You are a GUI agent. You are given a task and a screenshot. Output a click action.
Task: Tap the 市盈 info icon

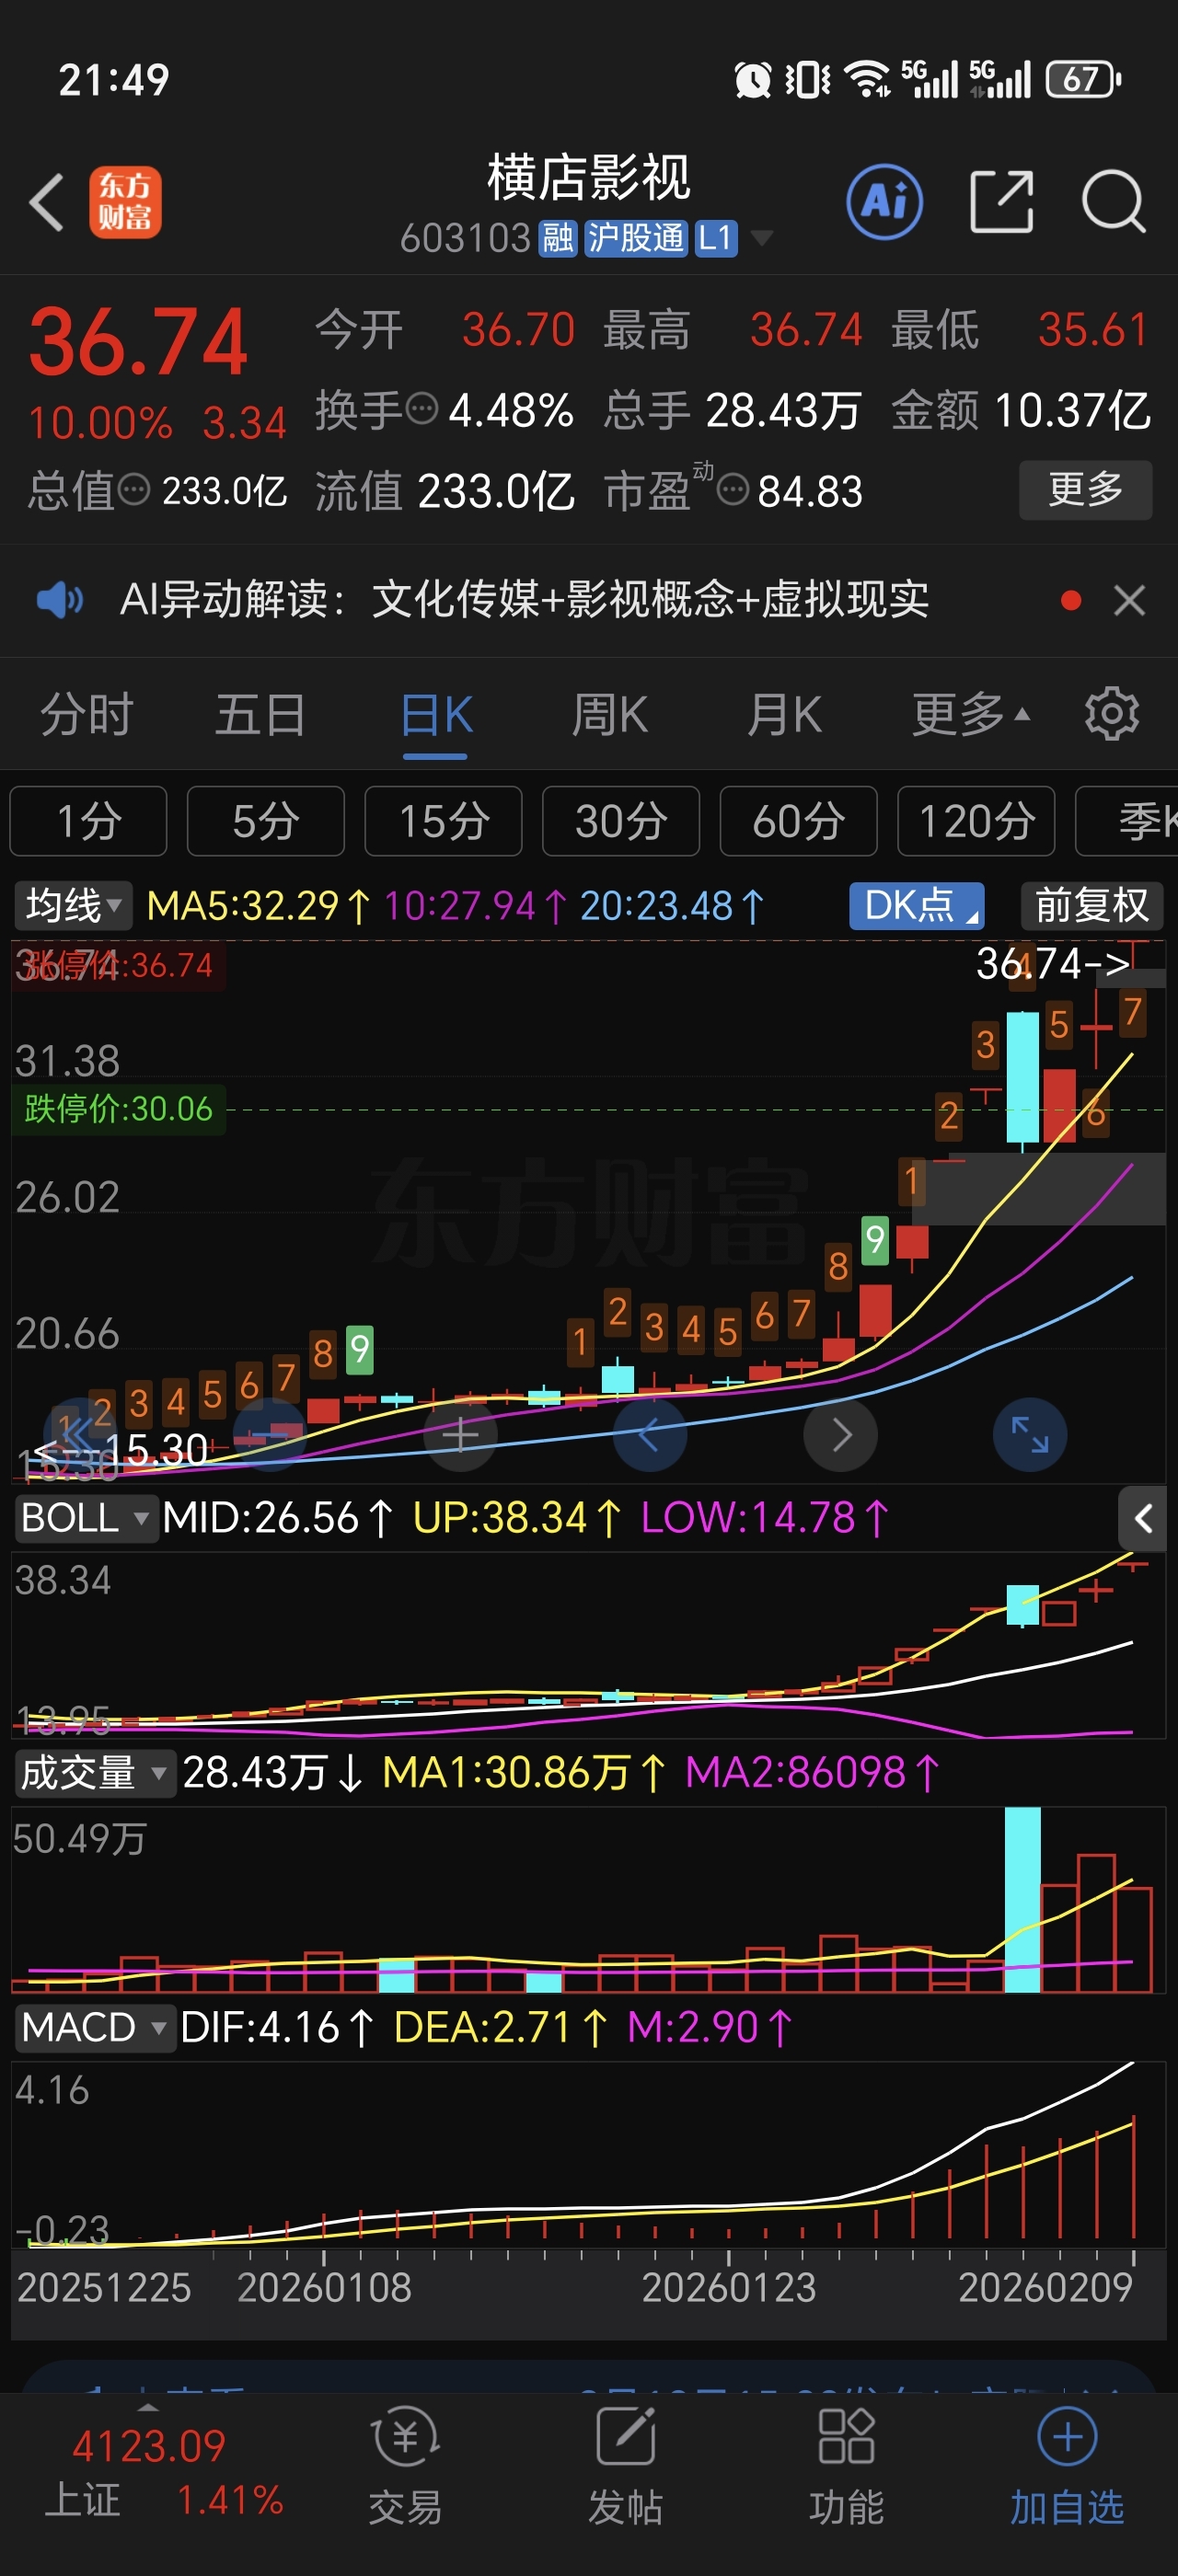pyautogui.click(x=733, y=490)
